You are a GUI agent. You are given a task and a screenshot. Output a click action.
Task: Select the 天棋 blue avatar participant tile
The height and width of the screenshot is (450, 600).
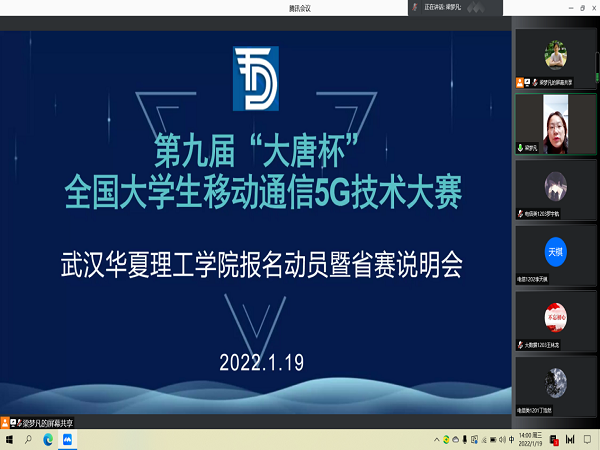556,256
